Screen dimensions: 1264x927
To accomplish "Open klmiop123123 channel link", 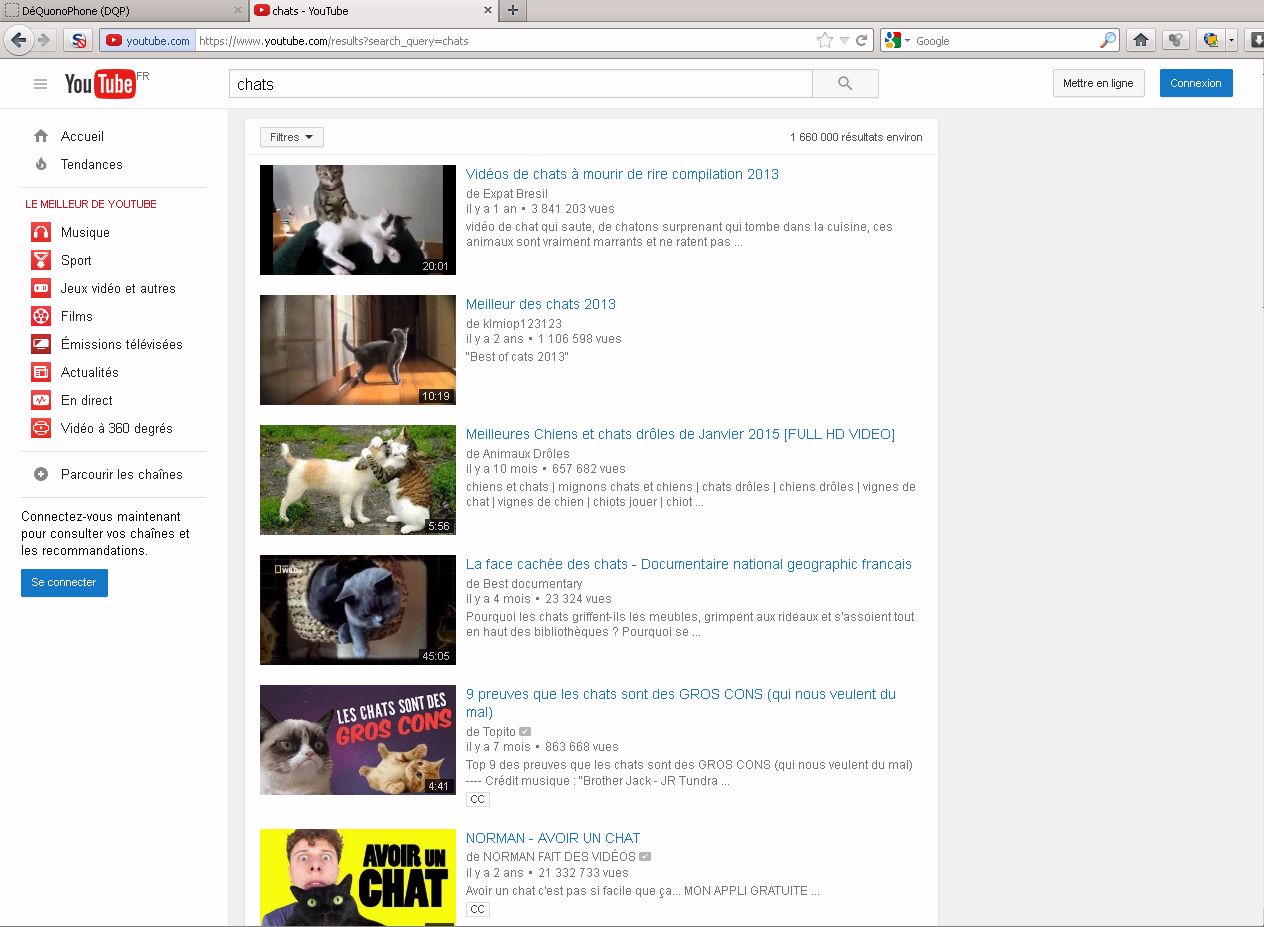I will [521, 324].
